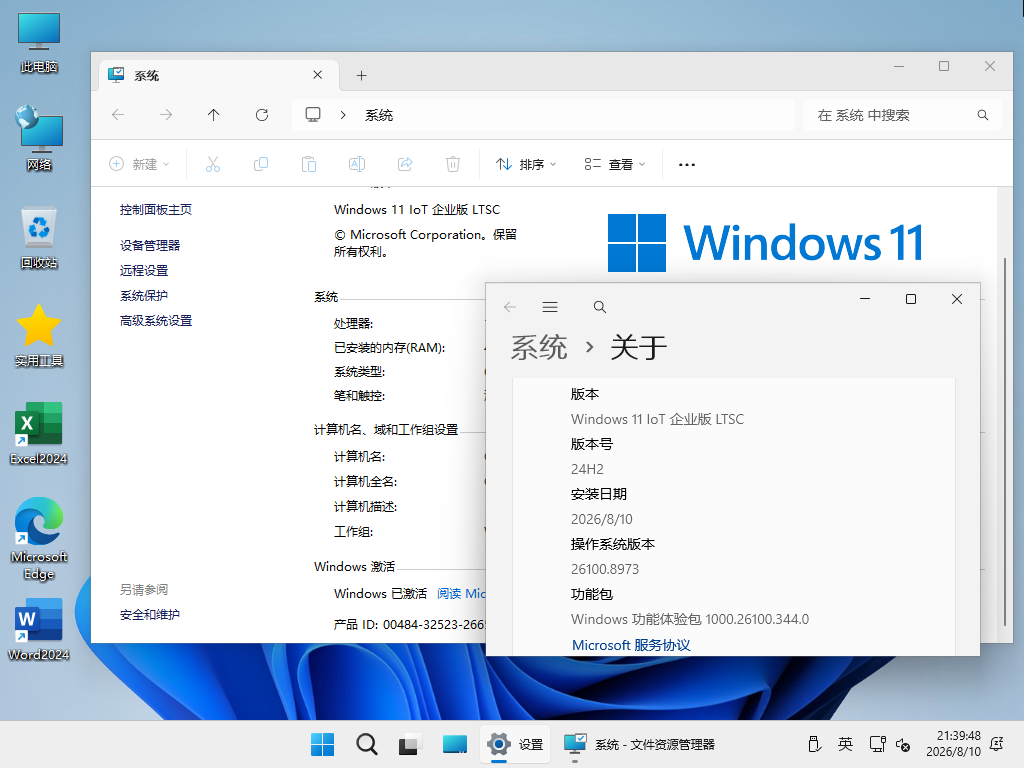Close the 系统 tab
The image size is (1024, 768).
317,74
